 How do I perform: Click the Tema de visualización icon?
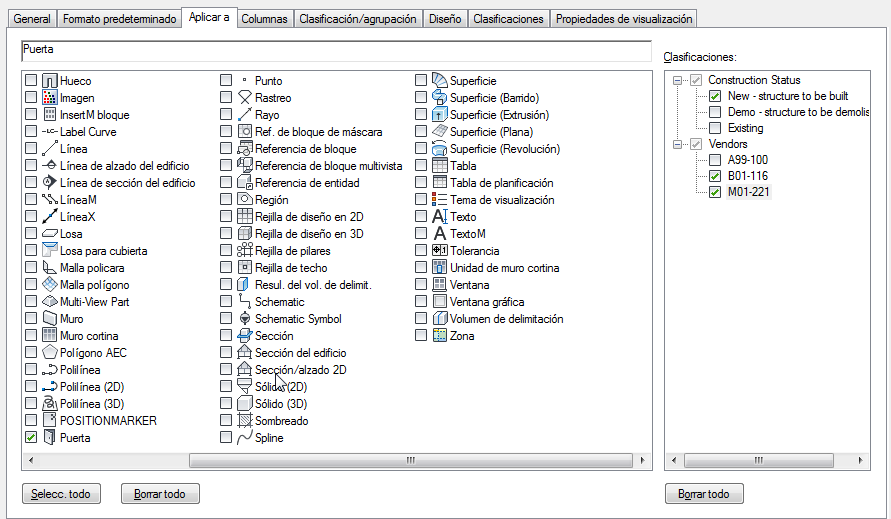click(x=440, y=200)
